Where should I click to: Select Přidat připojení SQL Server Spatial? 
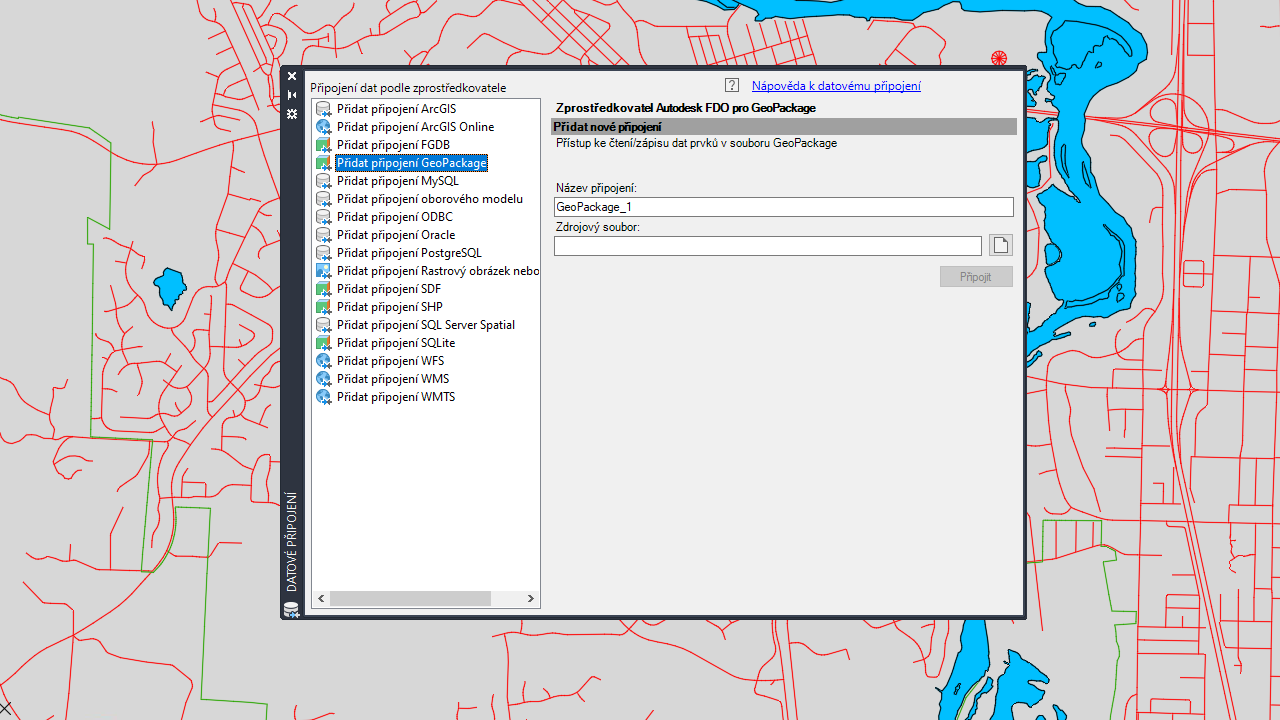[x=425, y=325]
